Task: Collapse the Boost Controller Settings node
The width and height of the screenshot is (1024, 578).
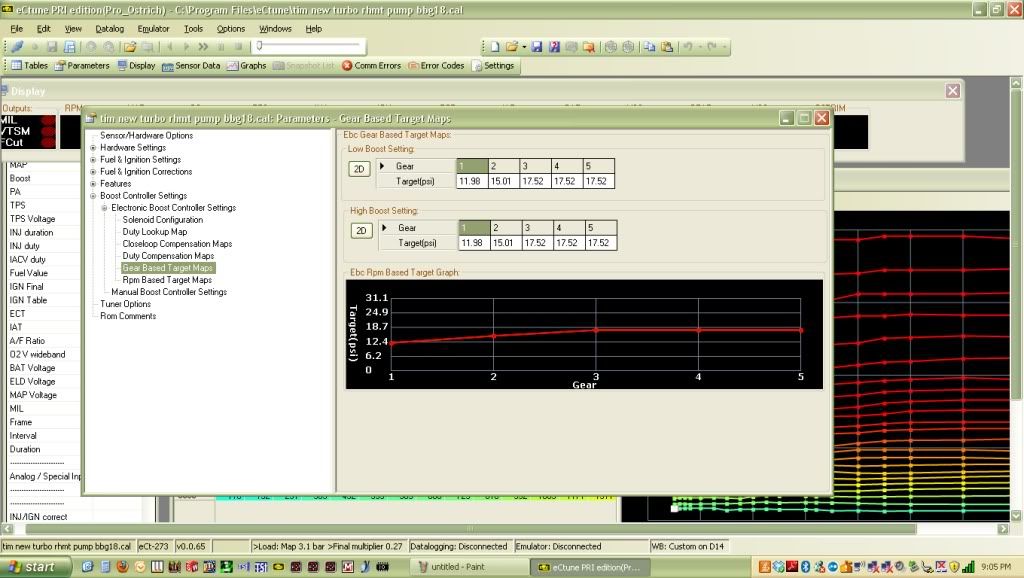Action: coord(93,196)
